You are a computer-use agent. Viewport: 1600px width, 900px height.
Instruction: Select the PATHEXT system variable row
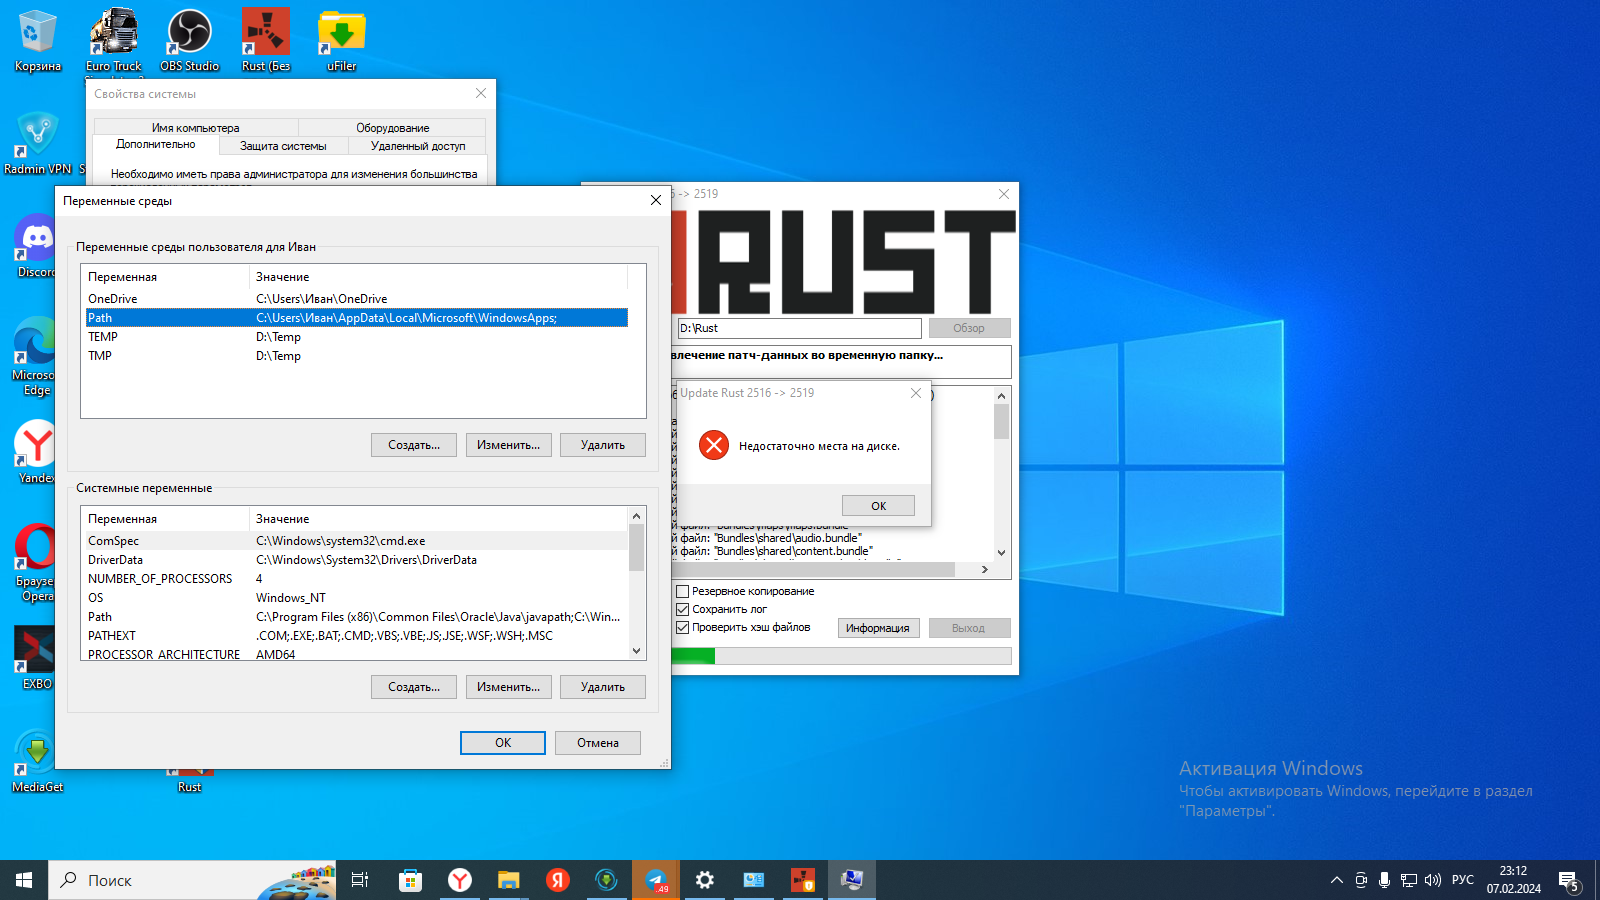pyautogui.click(x=357, y=636)
